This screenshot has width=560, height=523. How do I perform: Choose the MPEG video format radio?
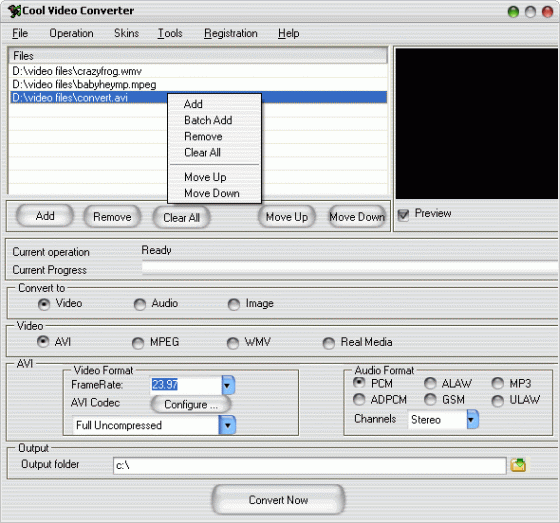(138, 343)
